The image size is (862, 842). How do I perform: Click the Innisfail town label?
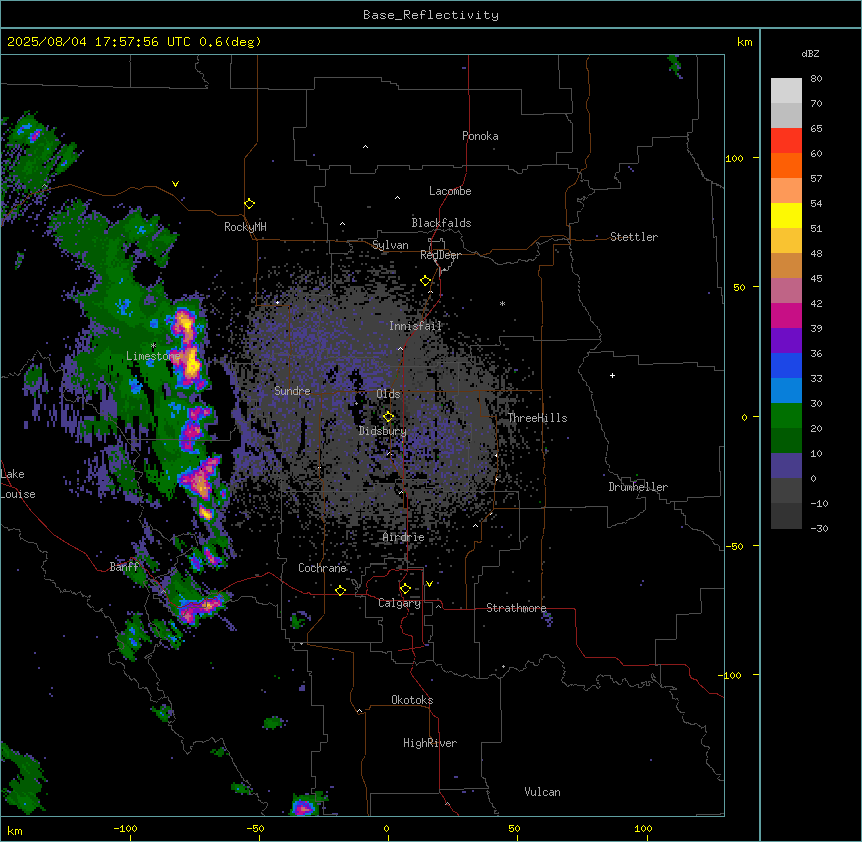tap(415, 326)
